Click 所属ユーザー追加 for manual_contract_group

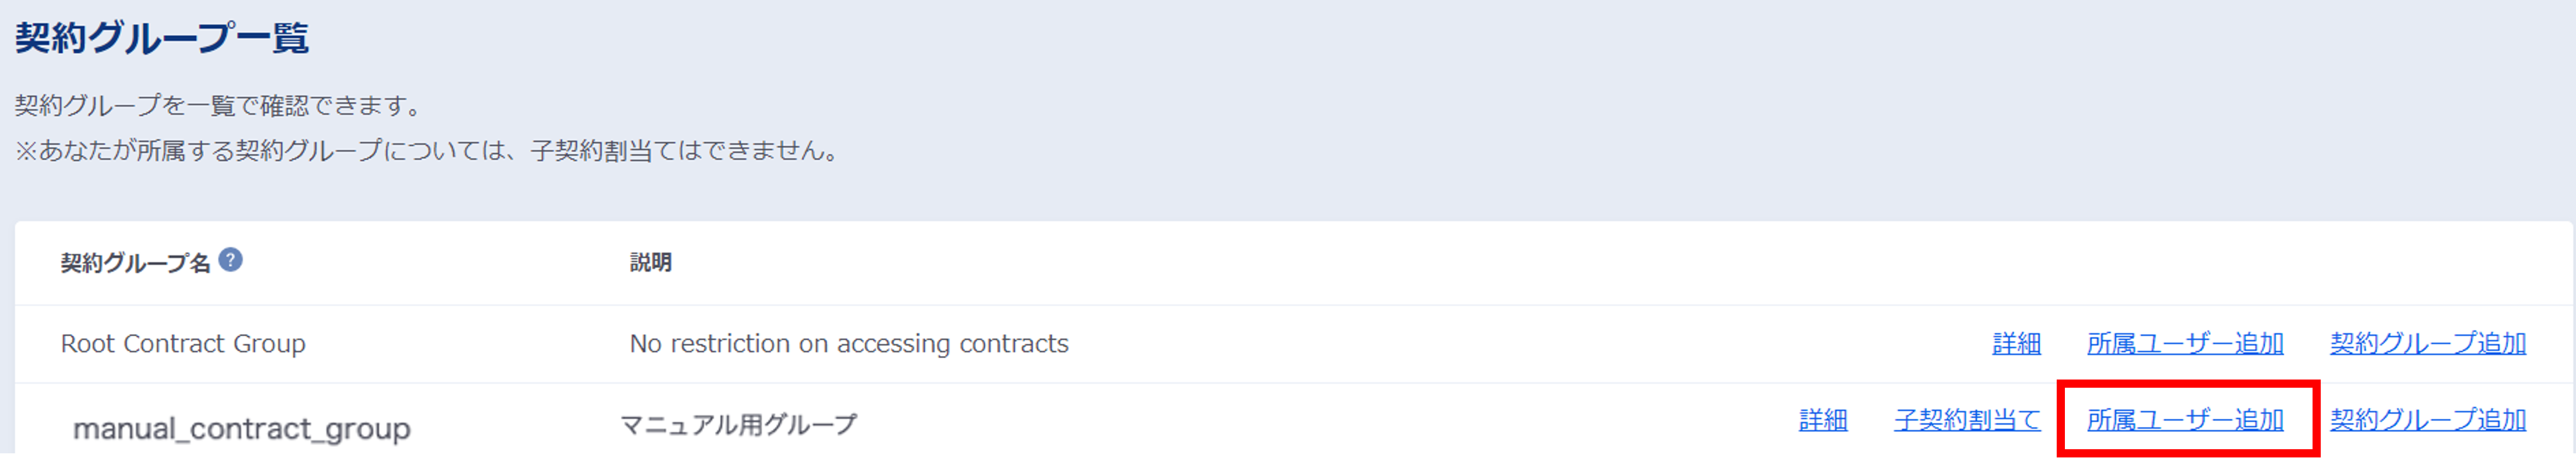2185,421
